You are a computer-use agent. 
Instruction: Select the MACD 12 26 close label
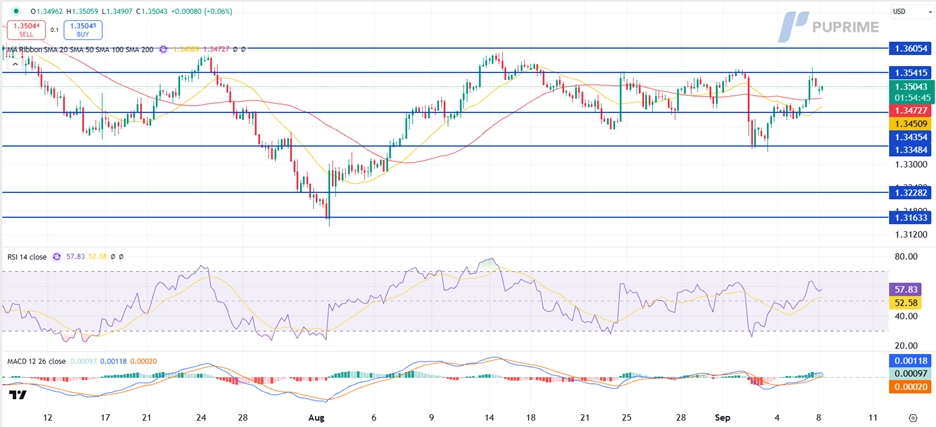[x=38, y=360]
